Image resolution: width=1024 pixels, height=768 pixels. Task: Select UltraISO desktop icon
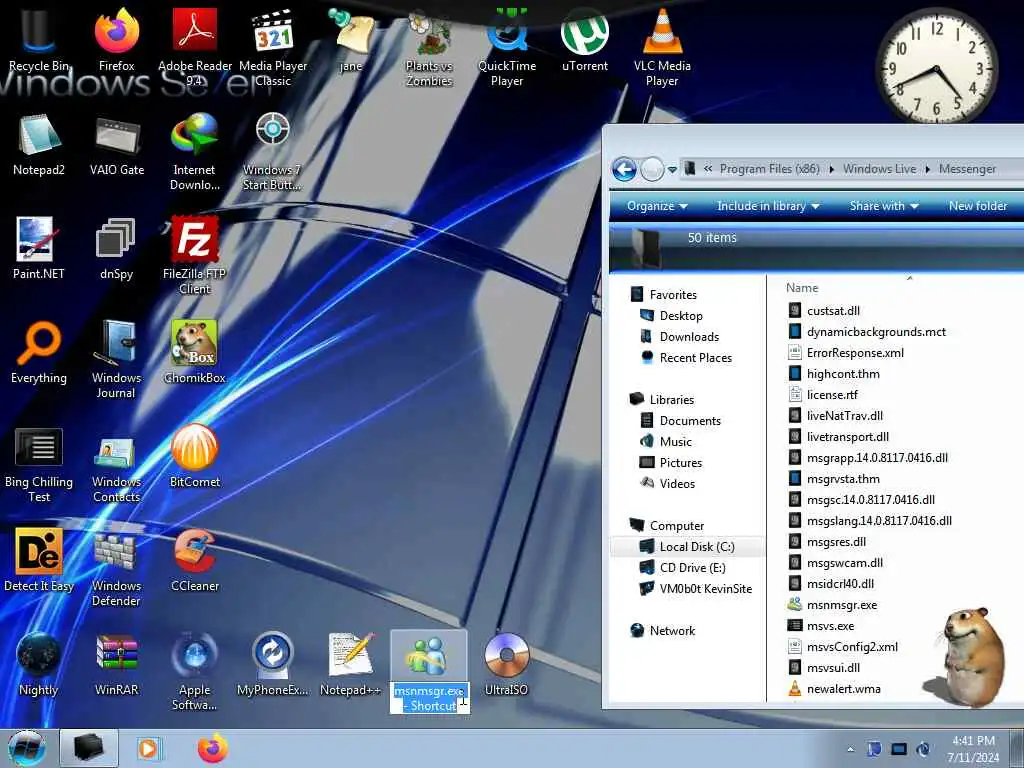point(507,664)
